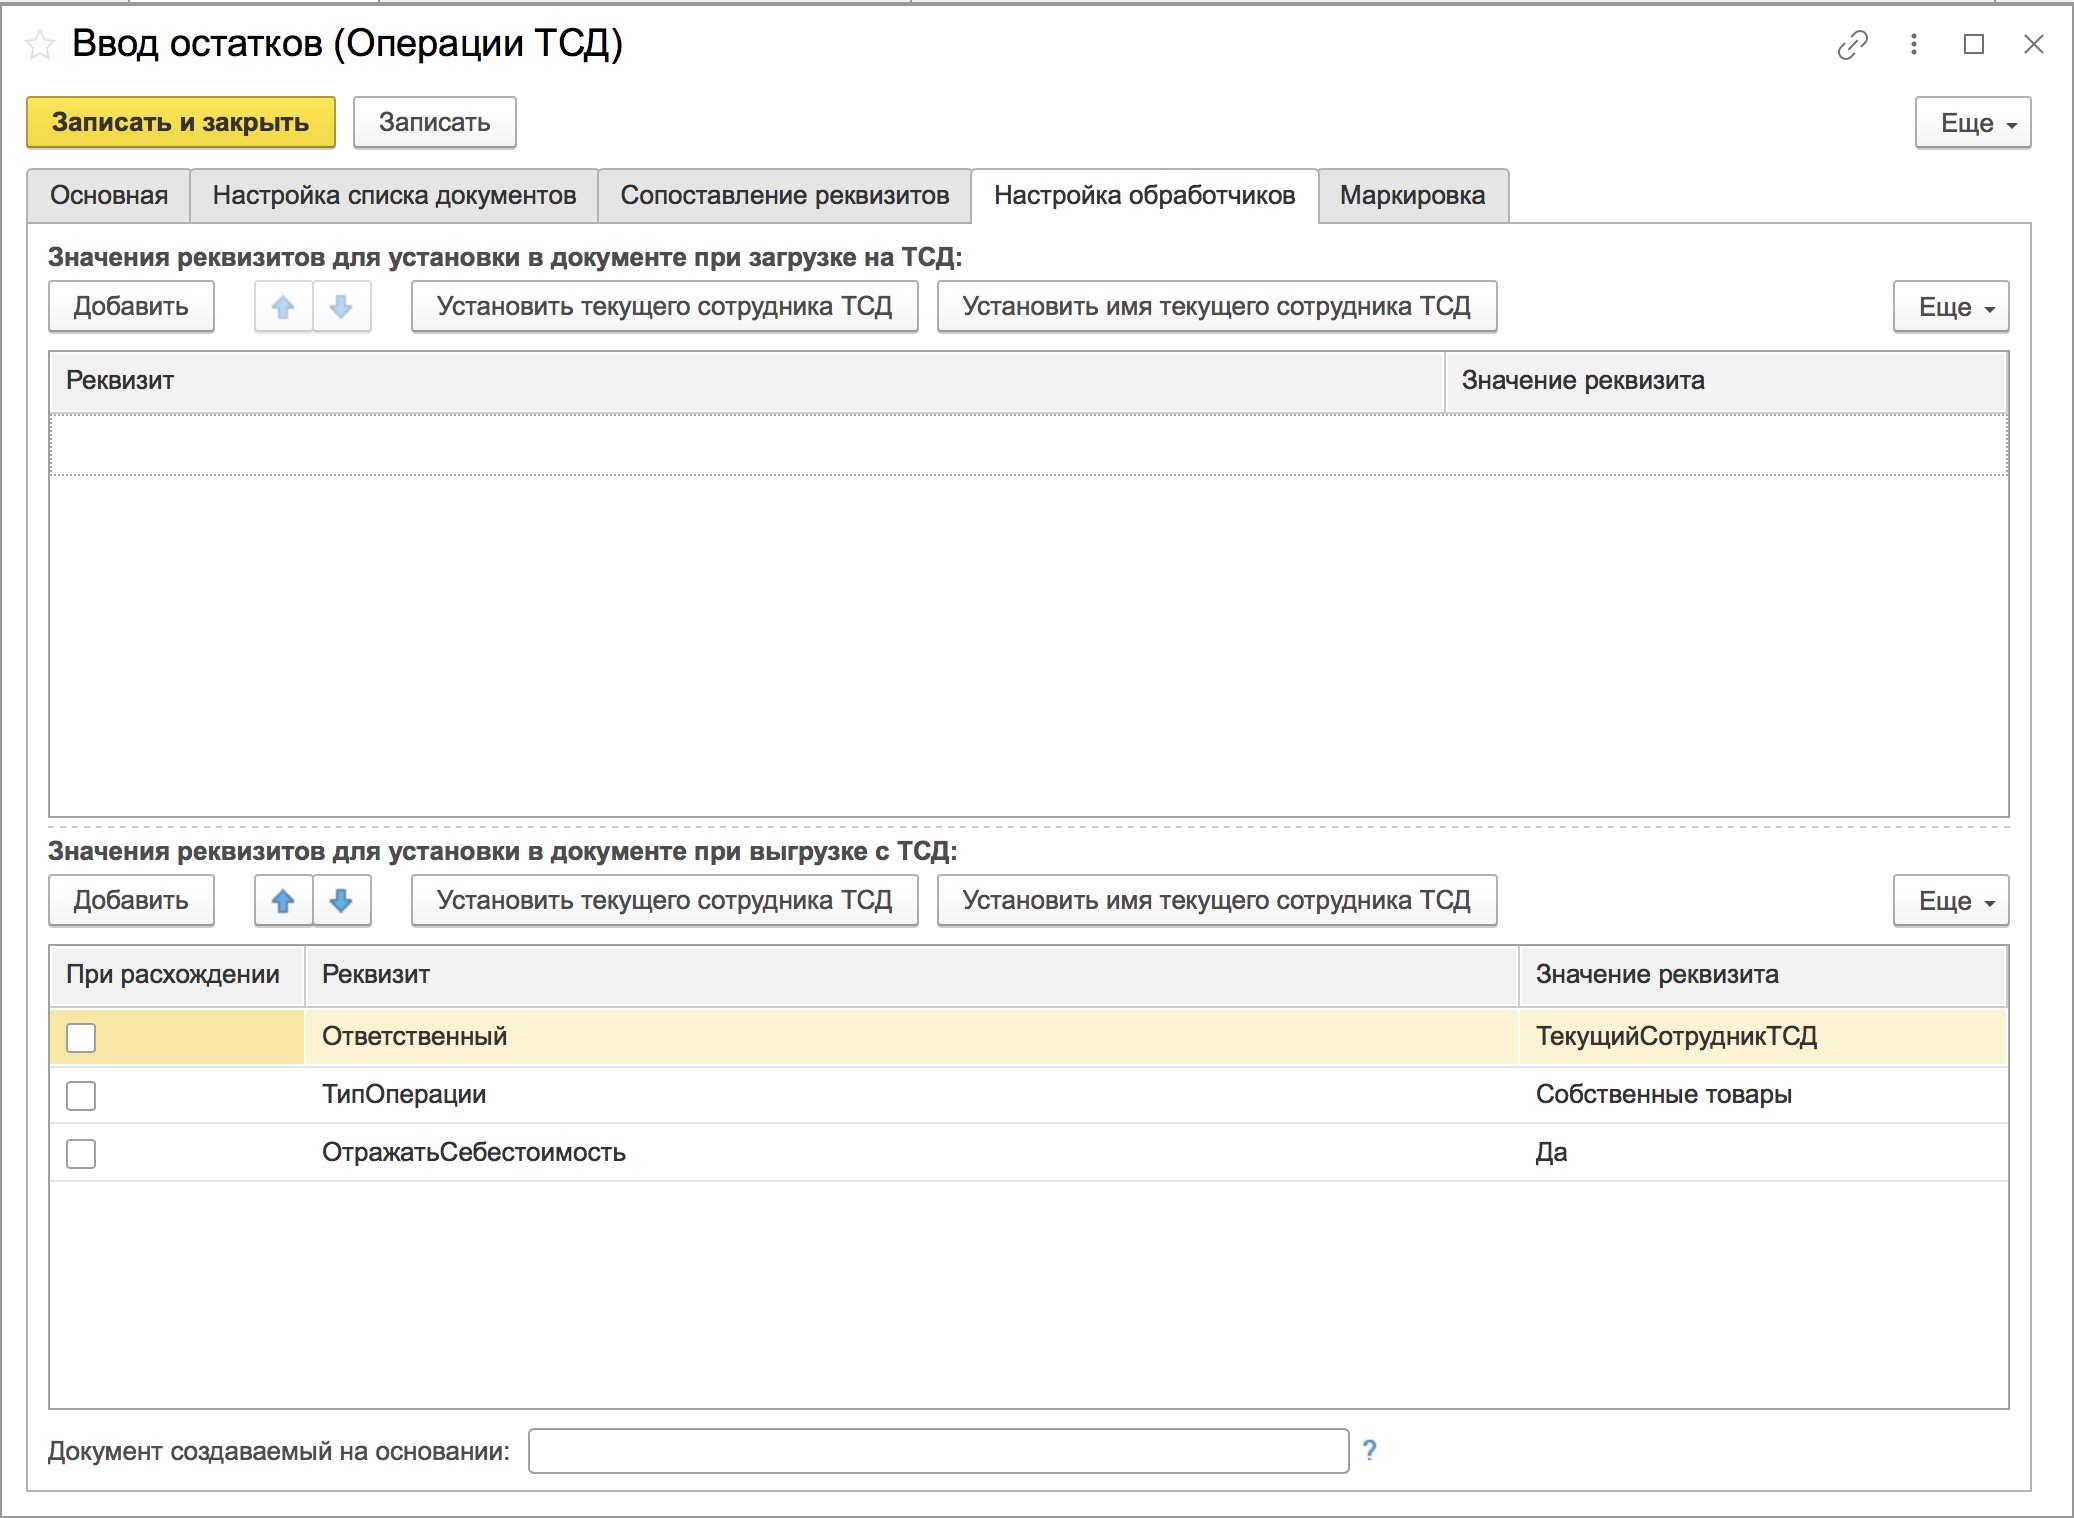
Task: Open Настройка списка документов tab
Action: click(x=394, y=196)
